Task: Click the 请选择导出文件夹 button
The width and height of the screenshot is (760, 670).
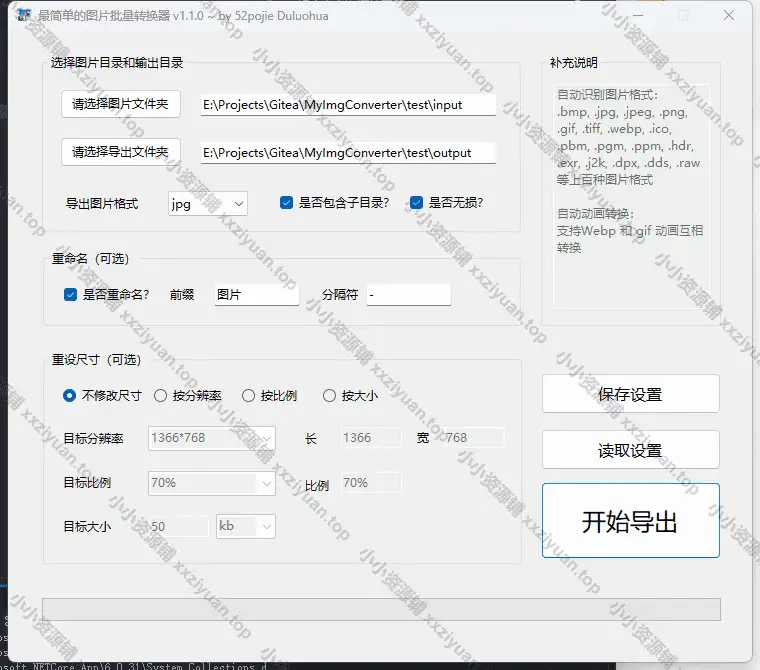Action: 120,152
